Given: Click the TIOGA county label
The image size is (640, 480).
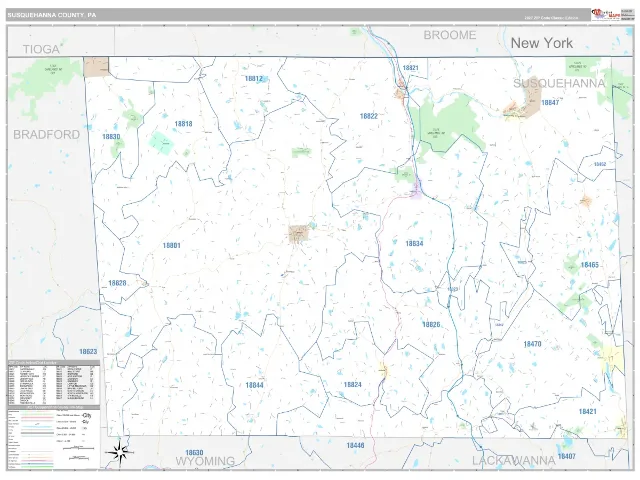Looking at the screenshot, I should coord(41,49).
